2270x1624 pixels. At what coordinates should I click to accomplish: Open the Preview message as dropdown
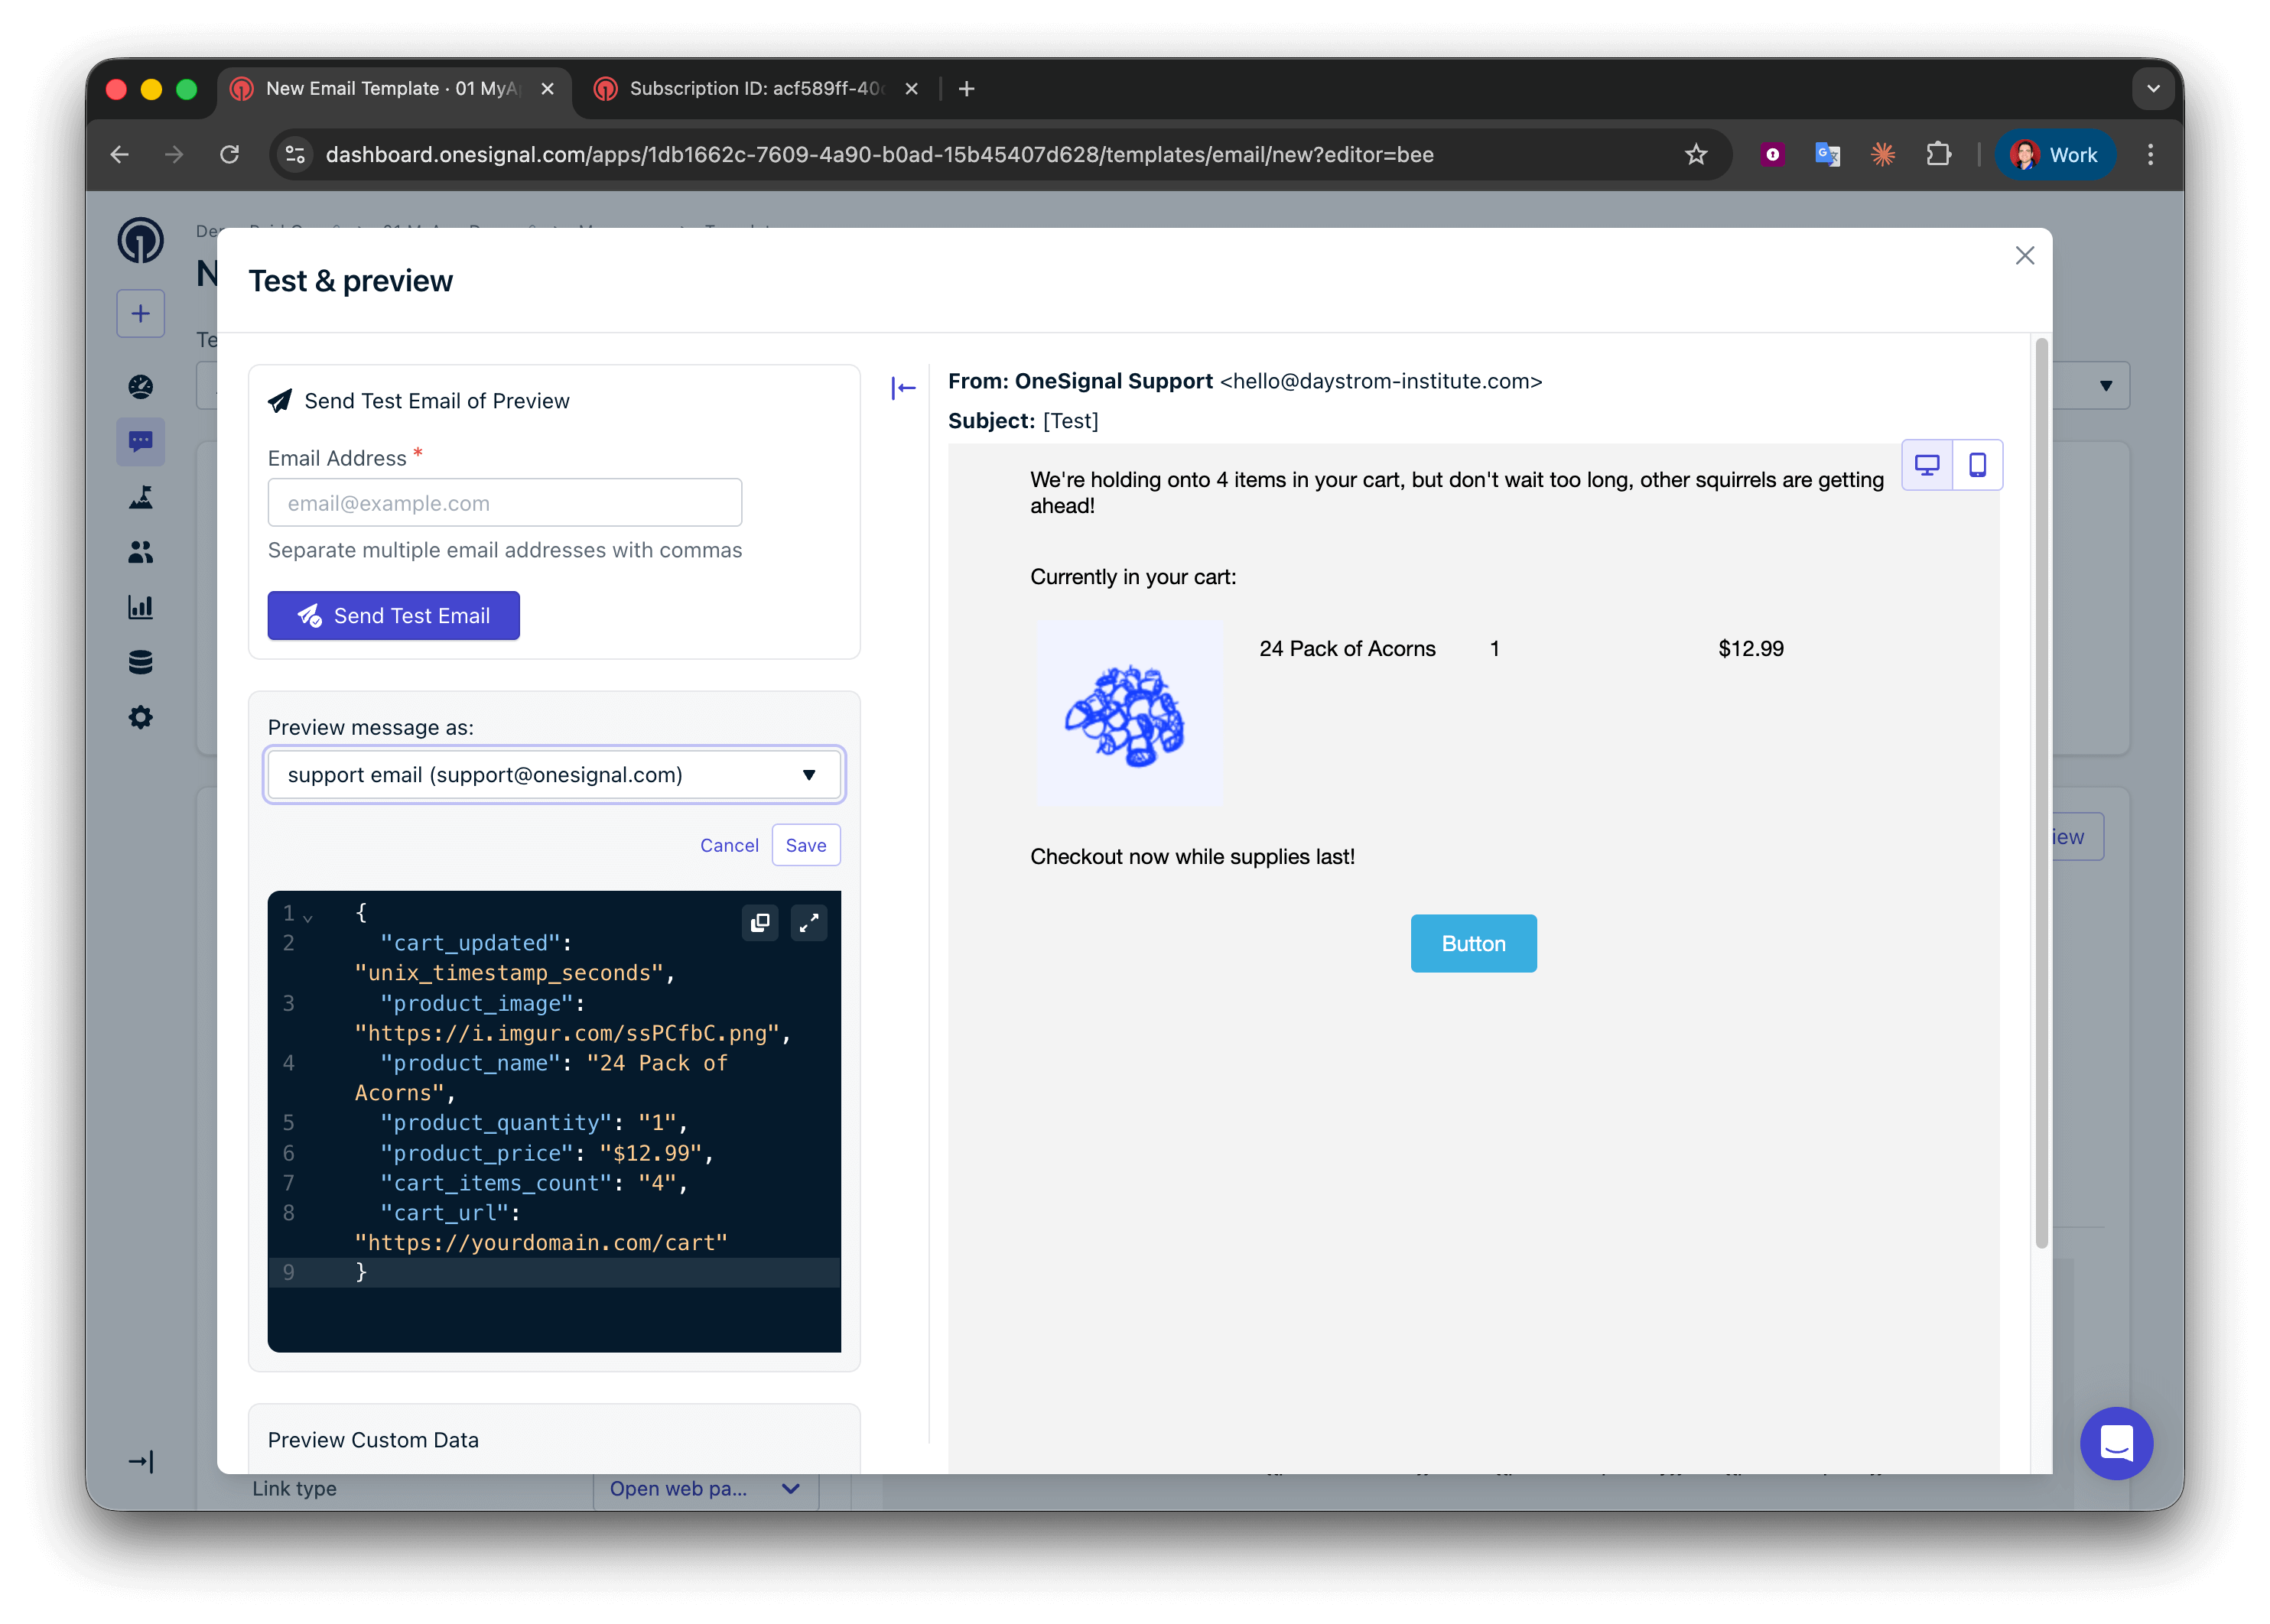point(554,775)
